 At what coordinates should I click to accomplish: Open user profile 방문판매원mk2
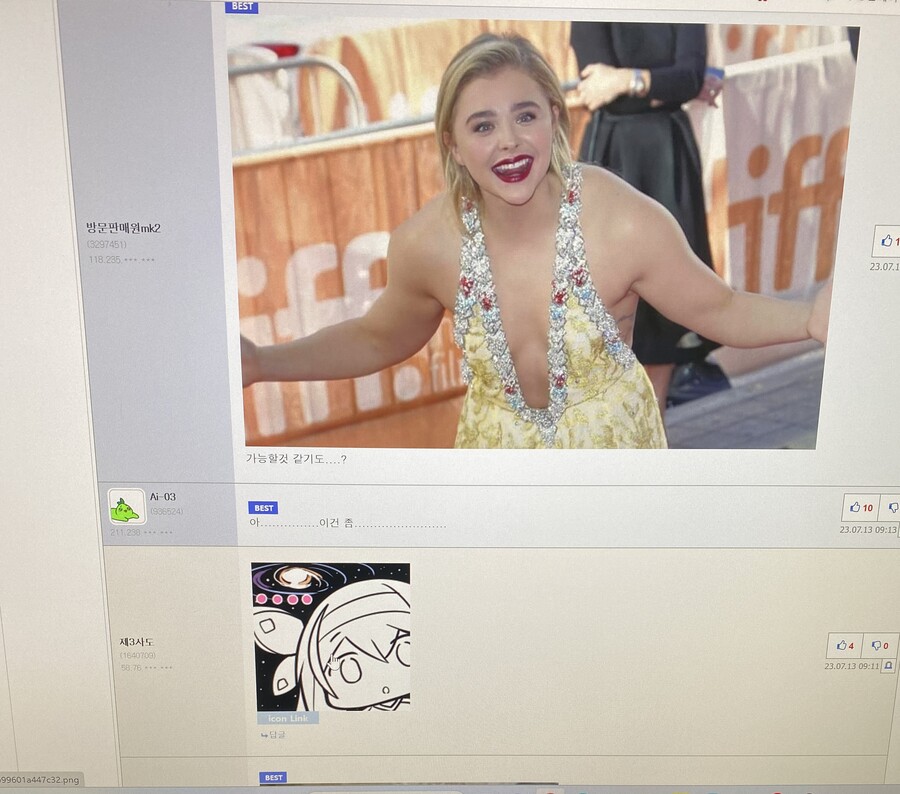coord(123,228)
